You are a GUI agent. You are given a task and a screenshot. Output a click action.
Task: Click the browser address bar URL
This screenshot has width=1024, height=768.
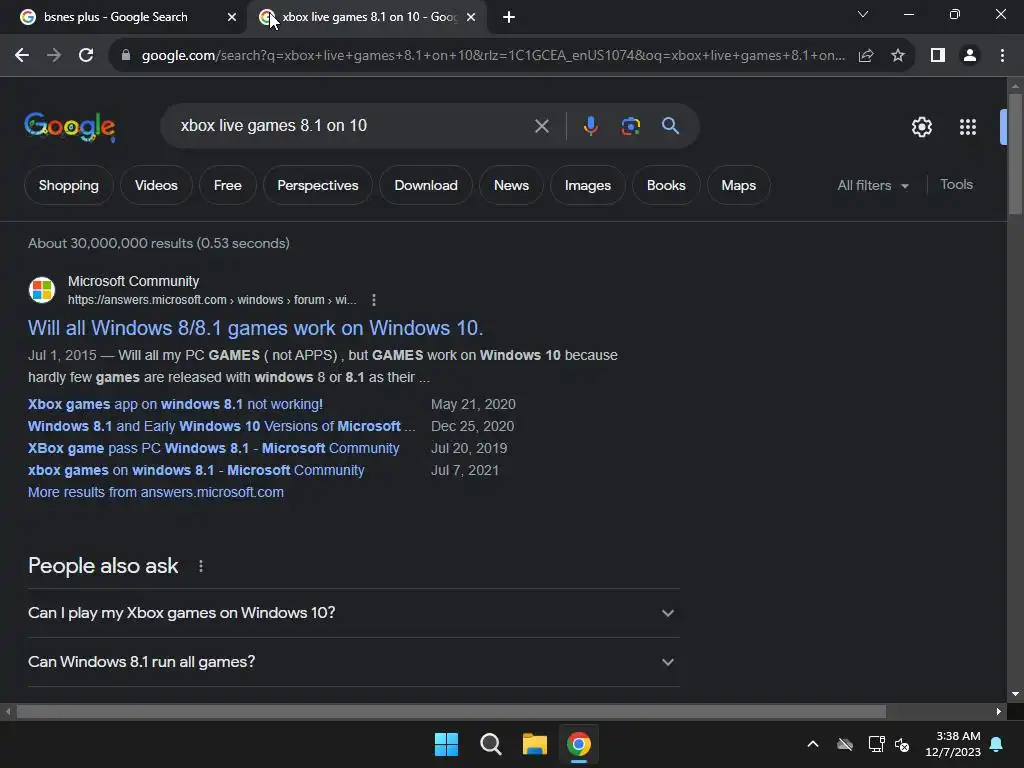tap(493, 56)
